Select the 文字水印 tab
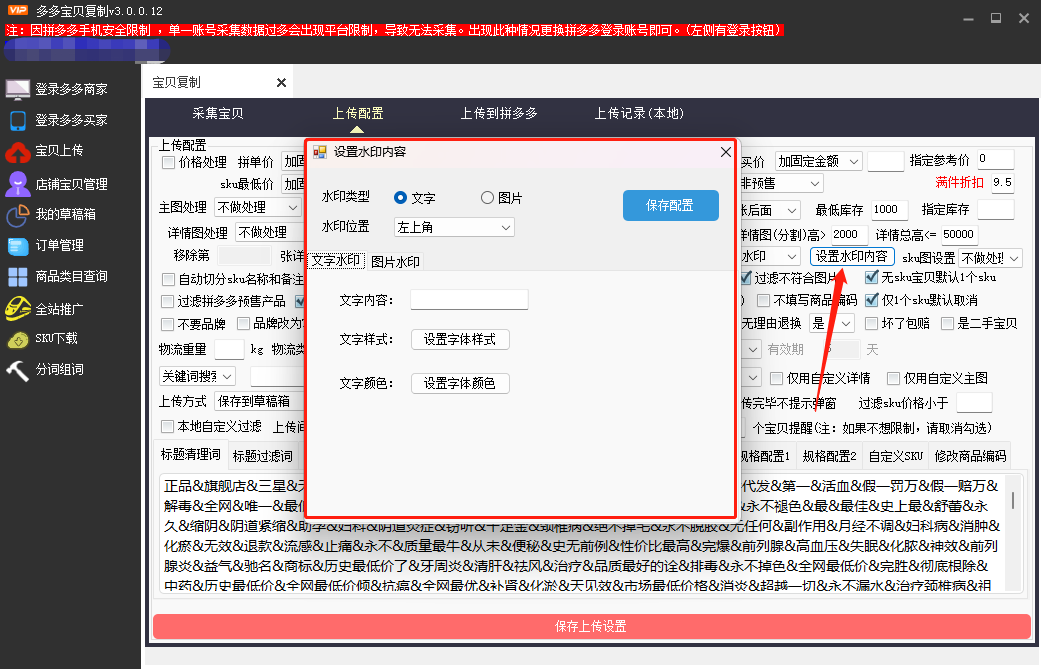Image resolution: width=1041 pixels, height=669 pixels. [336, 260]
